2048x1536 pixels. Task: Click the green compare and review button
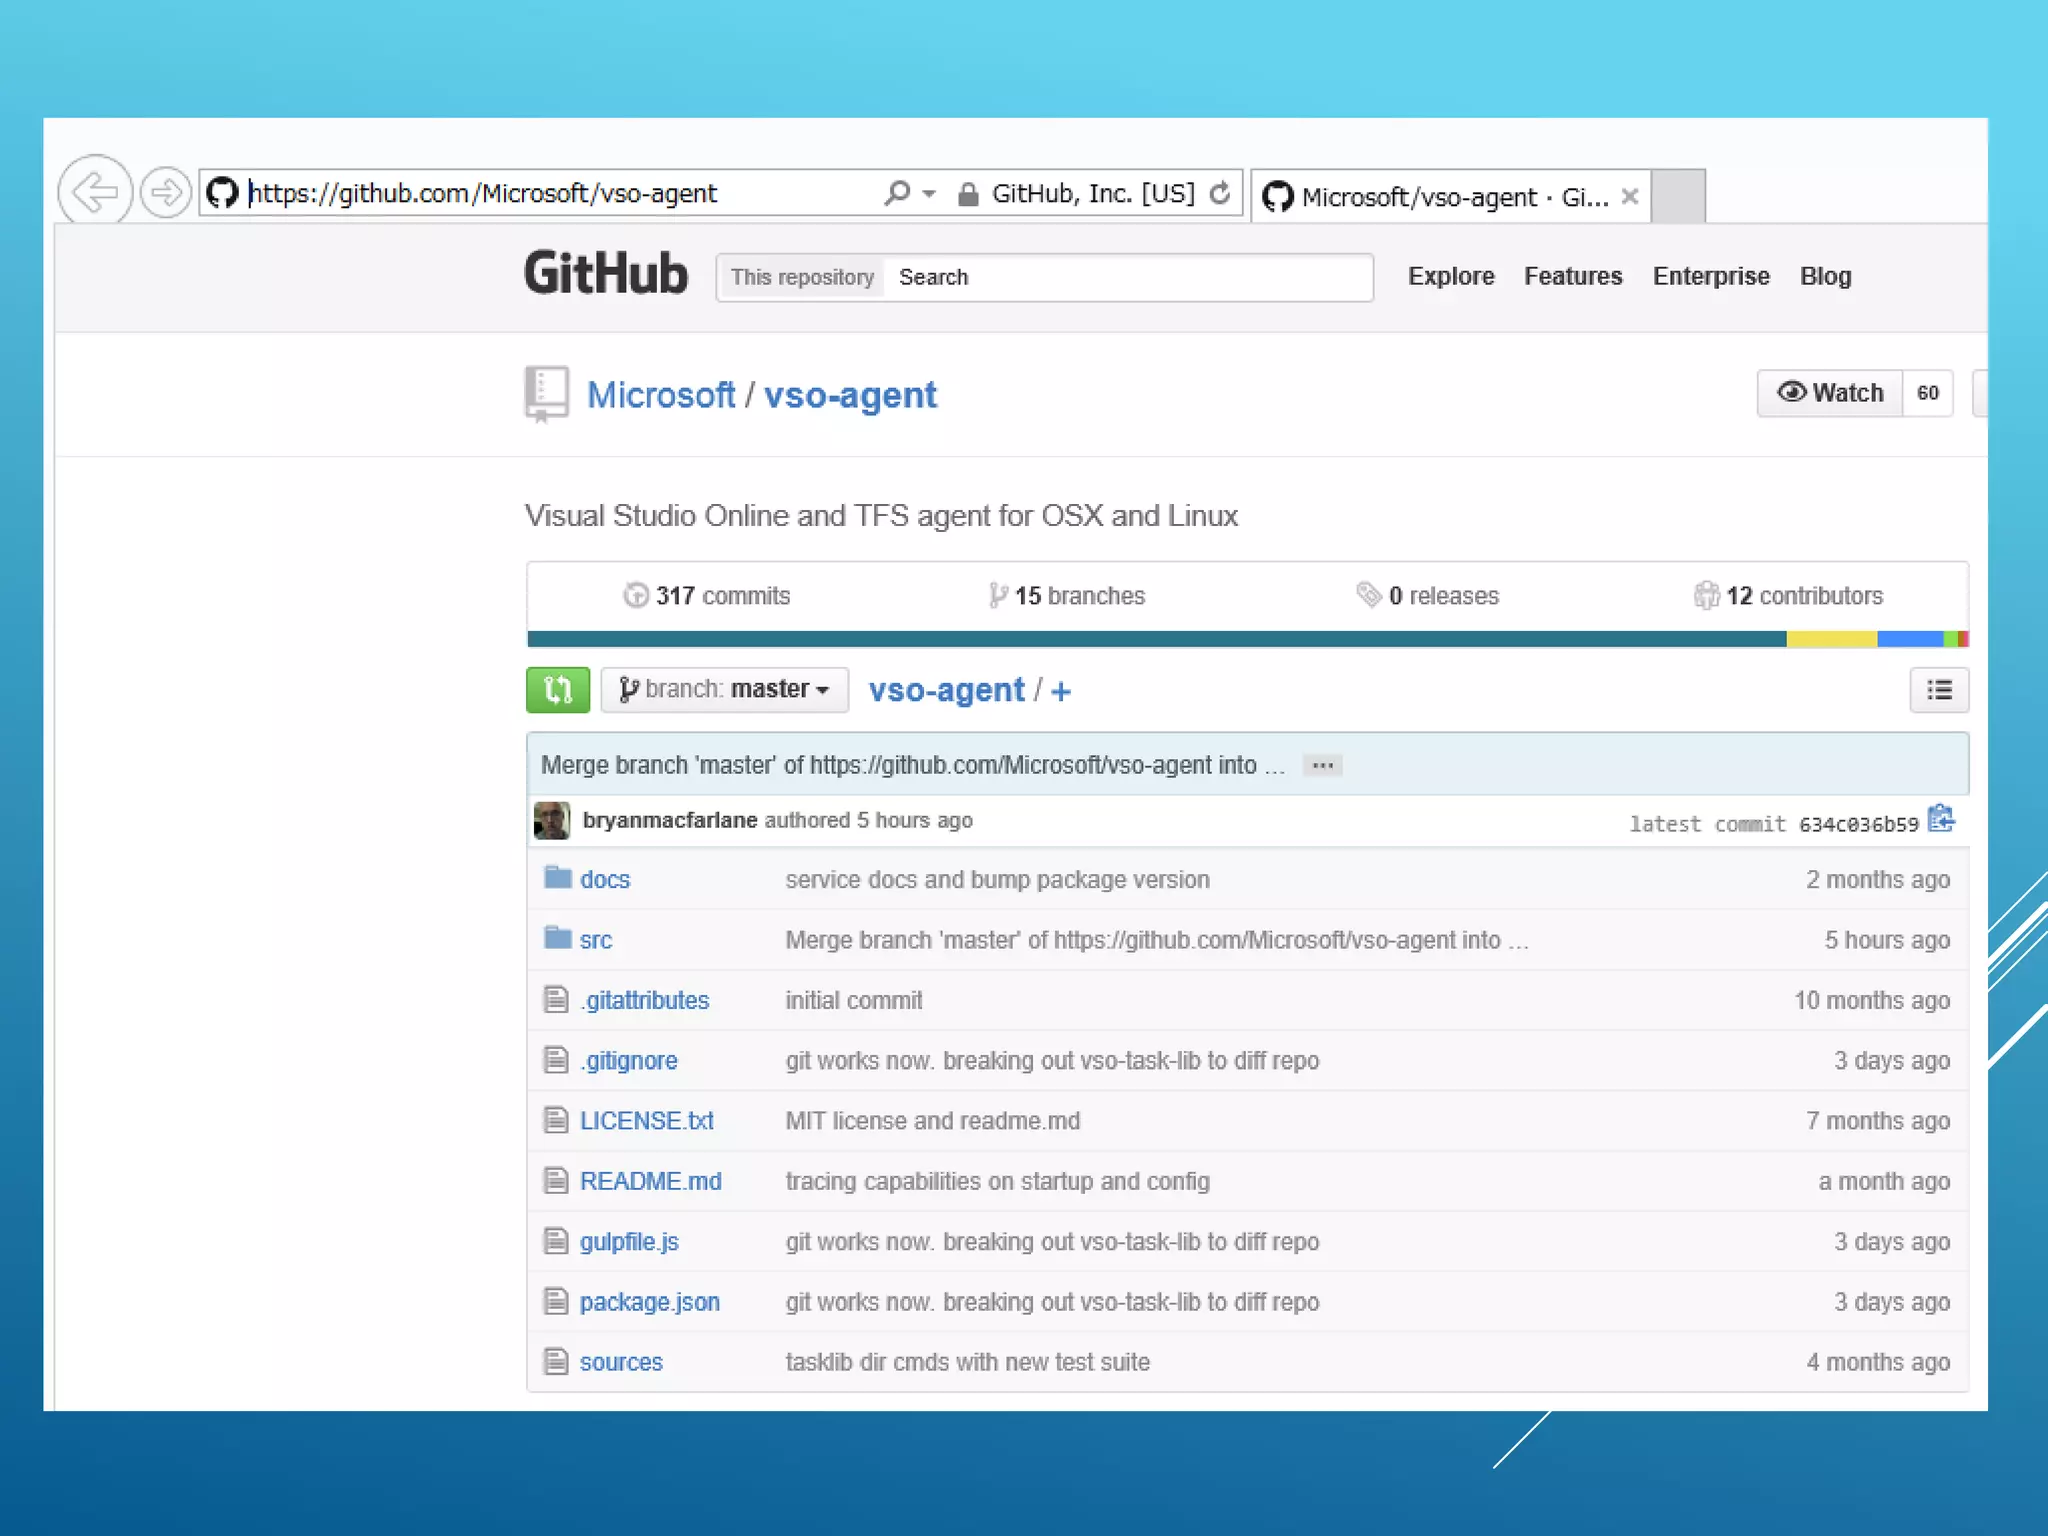tap(557, 690)
